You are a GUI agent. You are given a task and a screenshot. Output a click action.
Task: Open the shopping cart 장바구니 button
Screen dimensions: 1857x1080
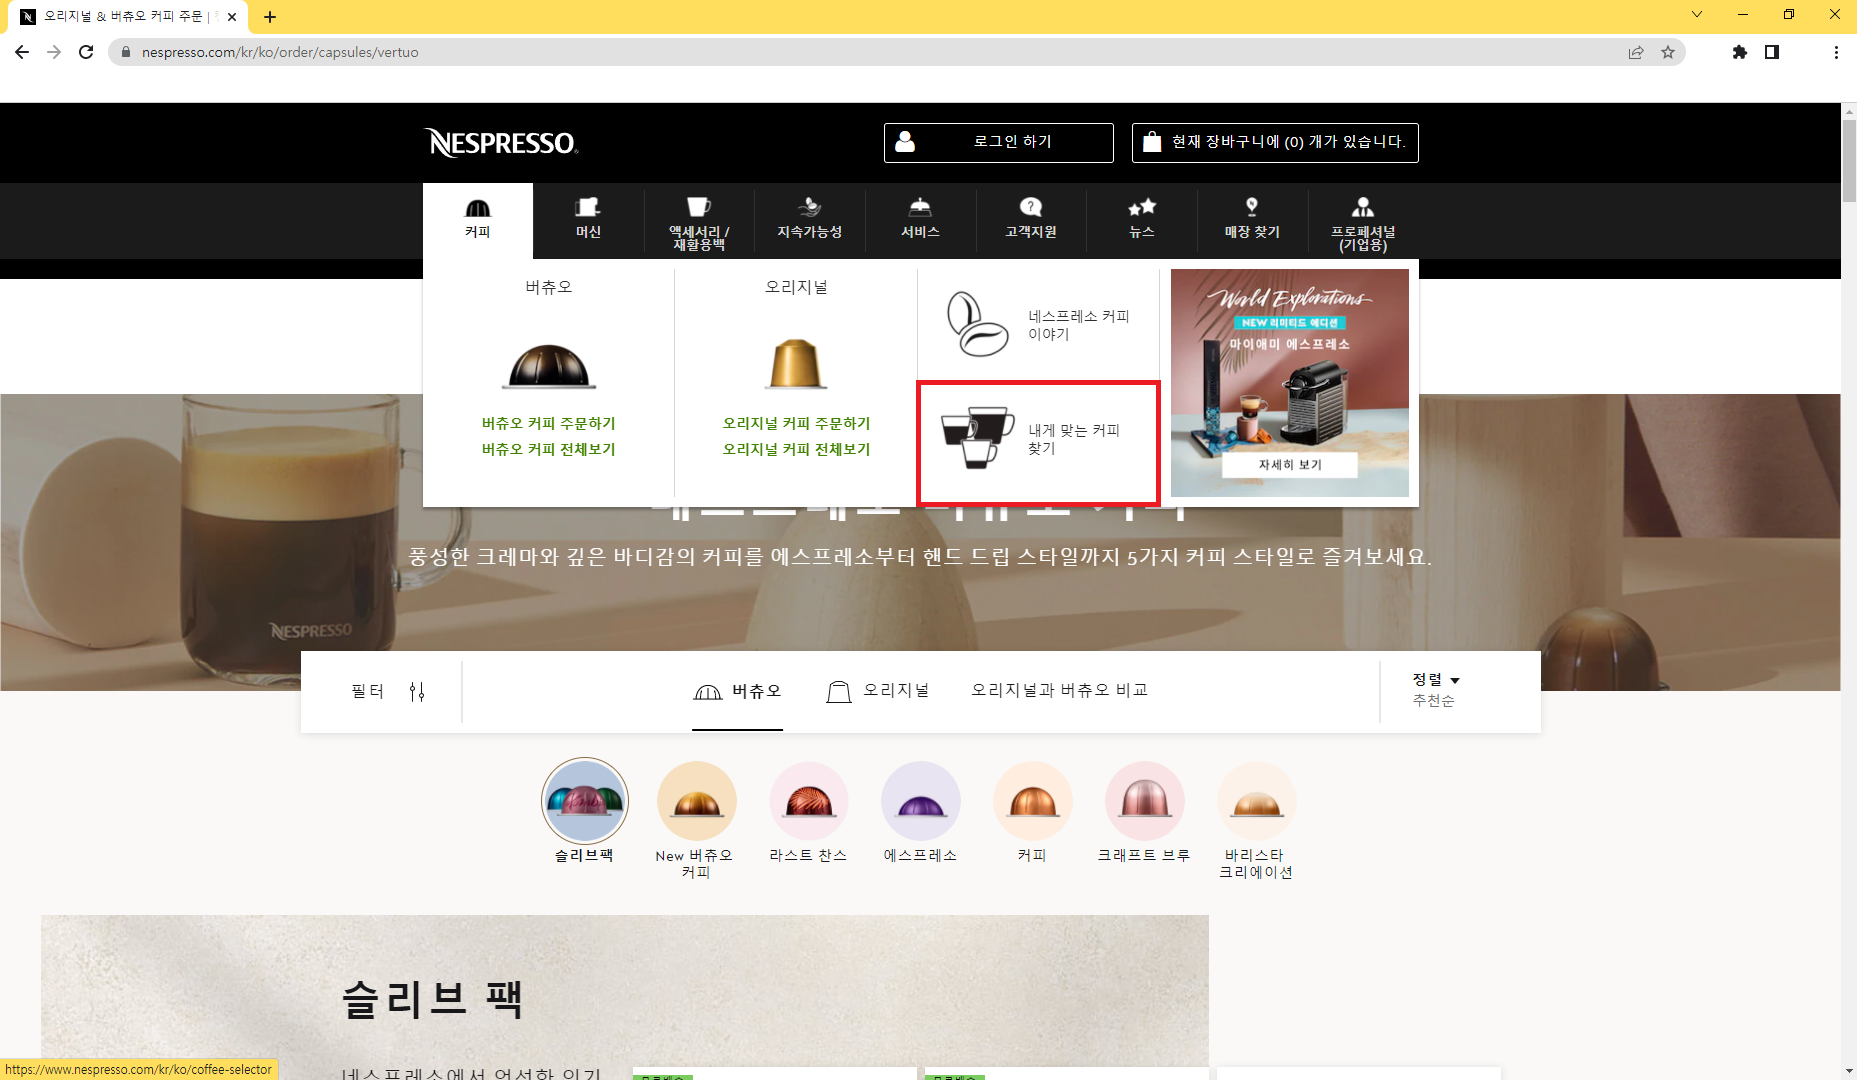tap(1275, 142)
